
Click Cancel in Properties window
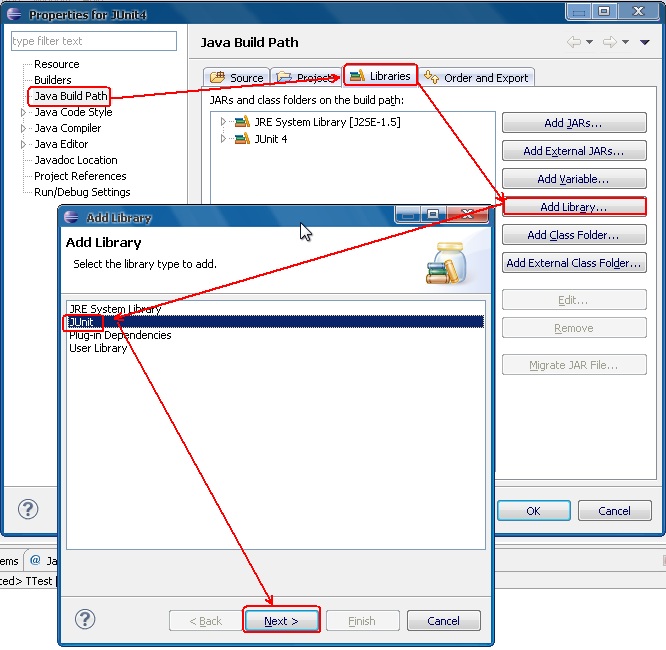click(x=614, y=511)
